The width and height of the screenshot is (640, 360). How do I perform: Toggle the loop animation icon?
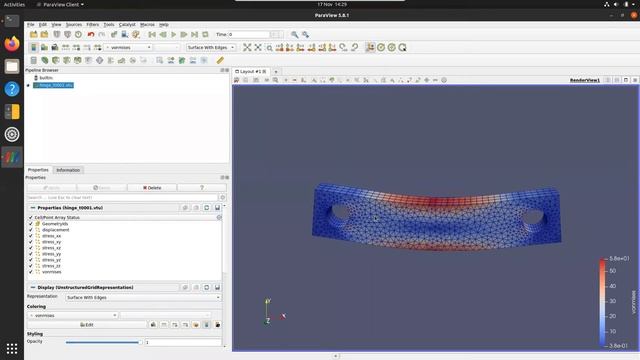click(205, 35)
